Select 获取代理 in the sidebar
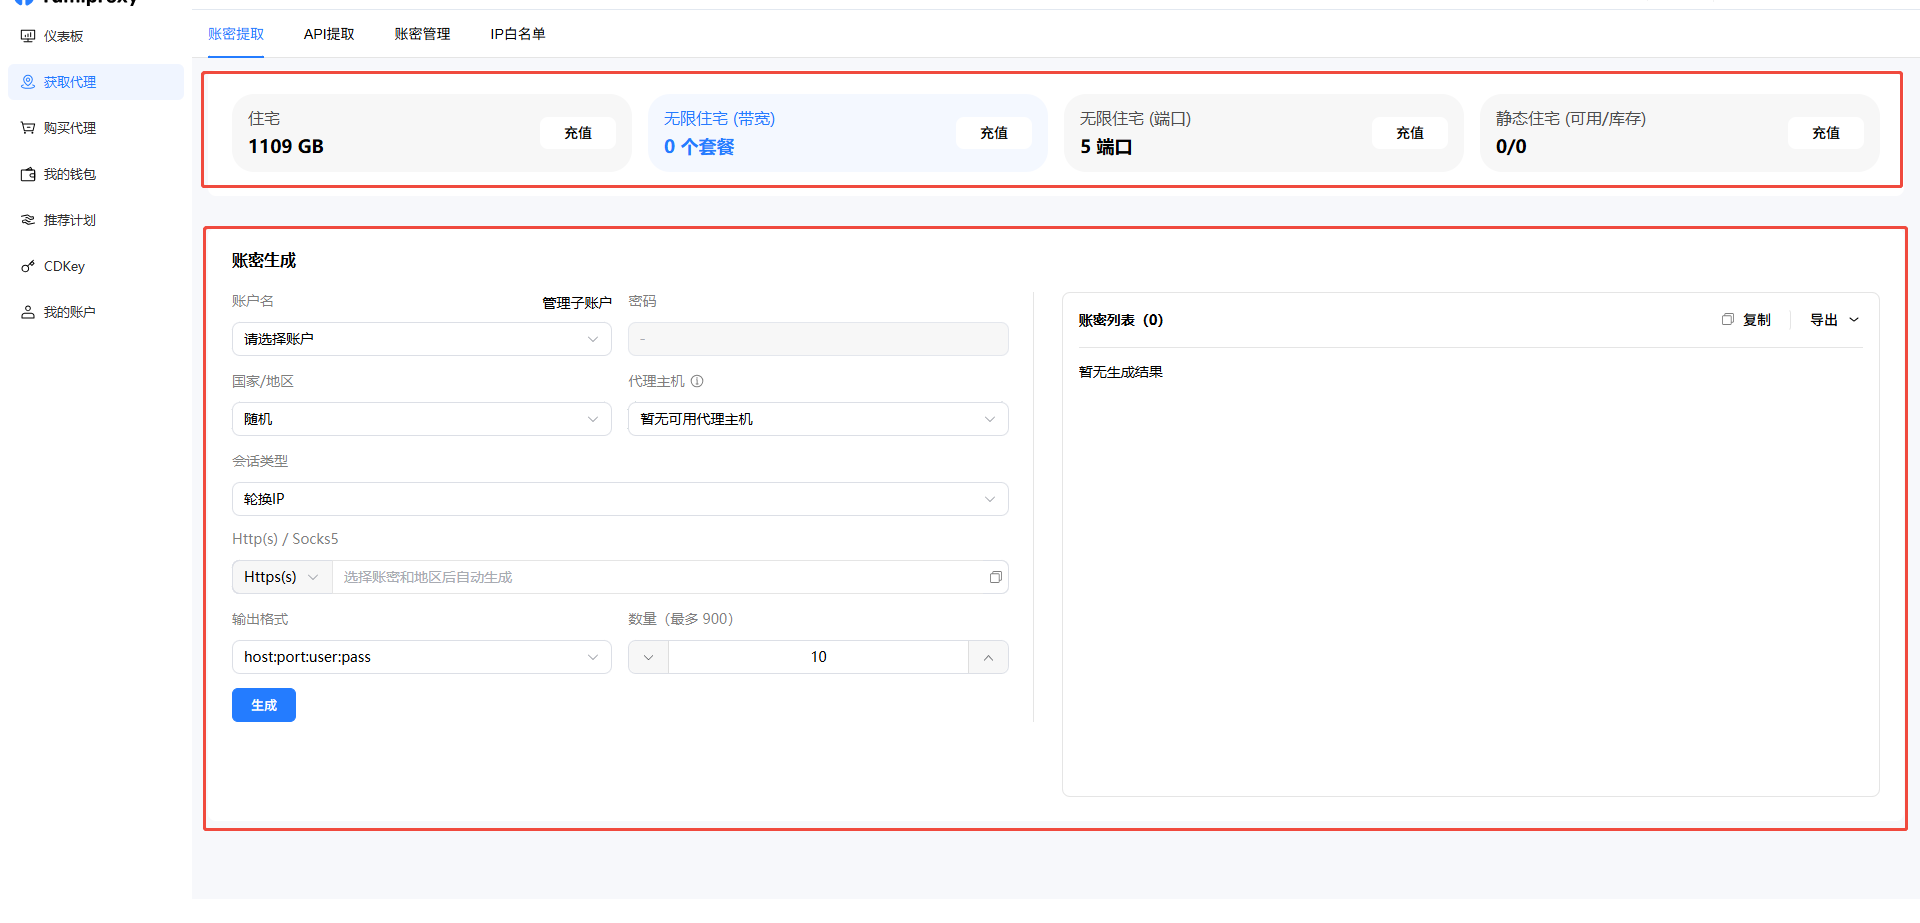 click(95, 82)
